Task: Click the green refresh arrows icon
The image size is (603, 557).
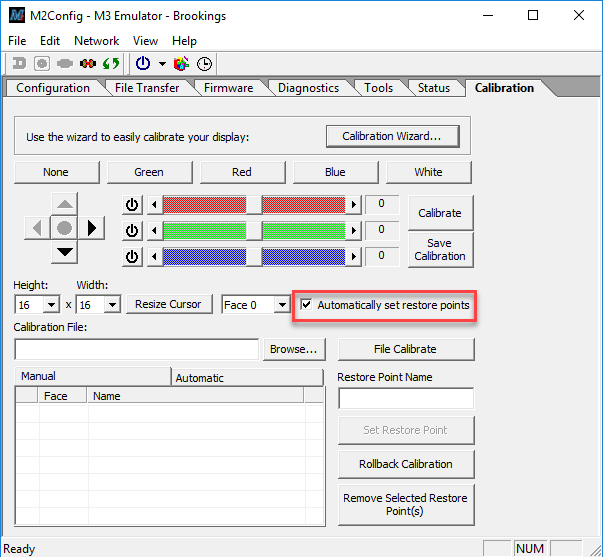Action: 111,64
